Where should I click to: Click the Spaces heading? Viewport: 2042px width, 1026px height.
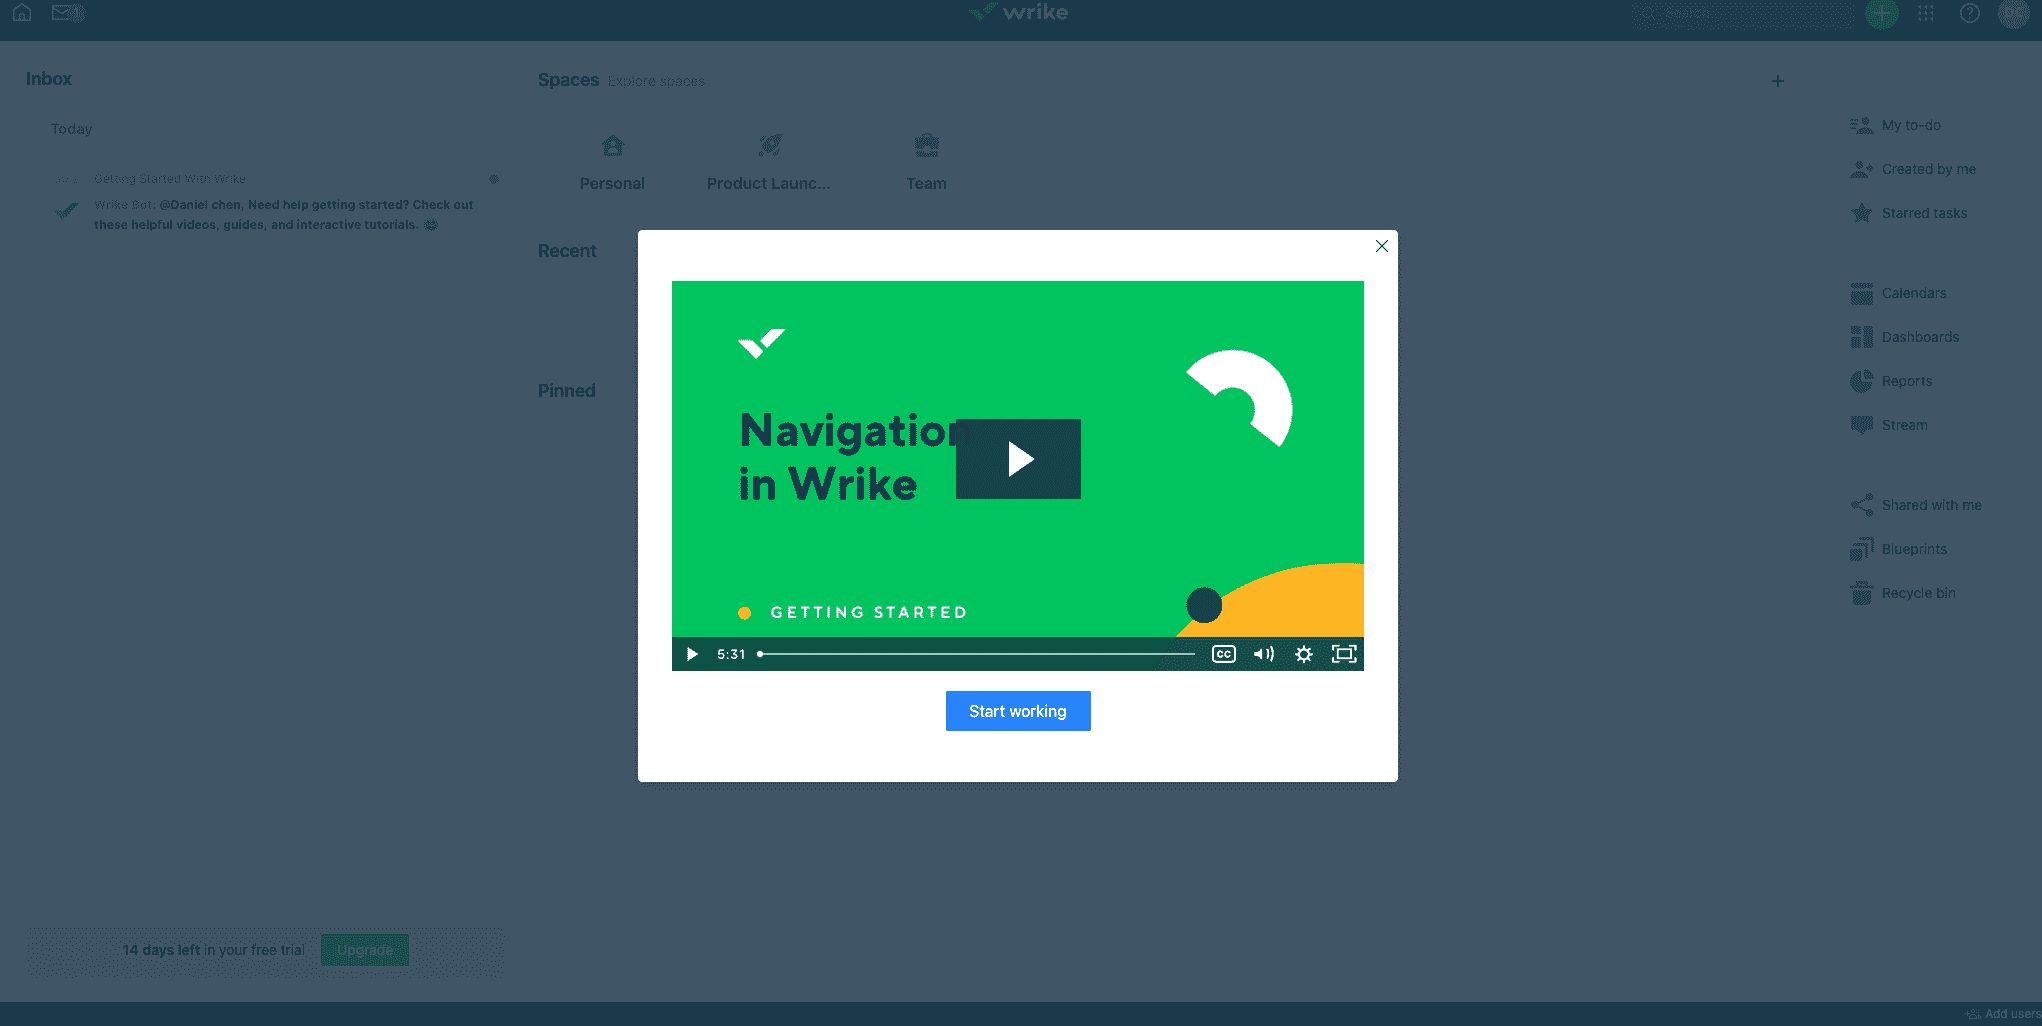568,80
